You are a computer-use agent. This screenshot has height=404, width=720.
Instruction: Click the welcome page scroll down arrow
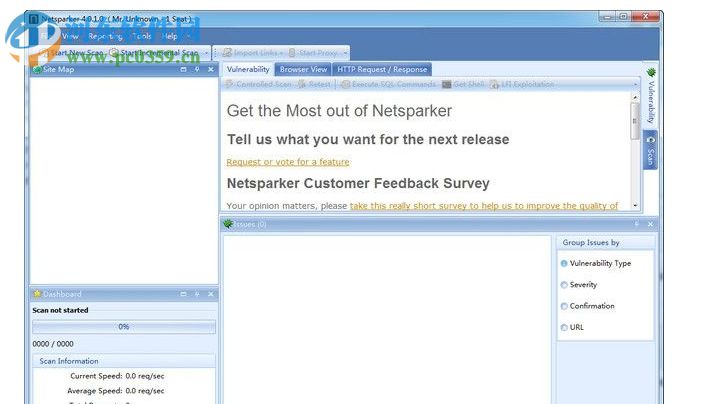(635, 206)
